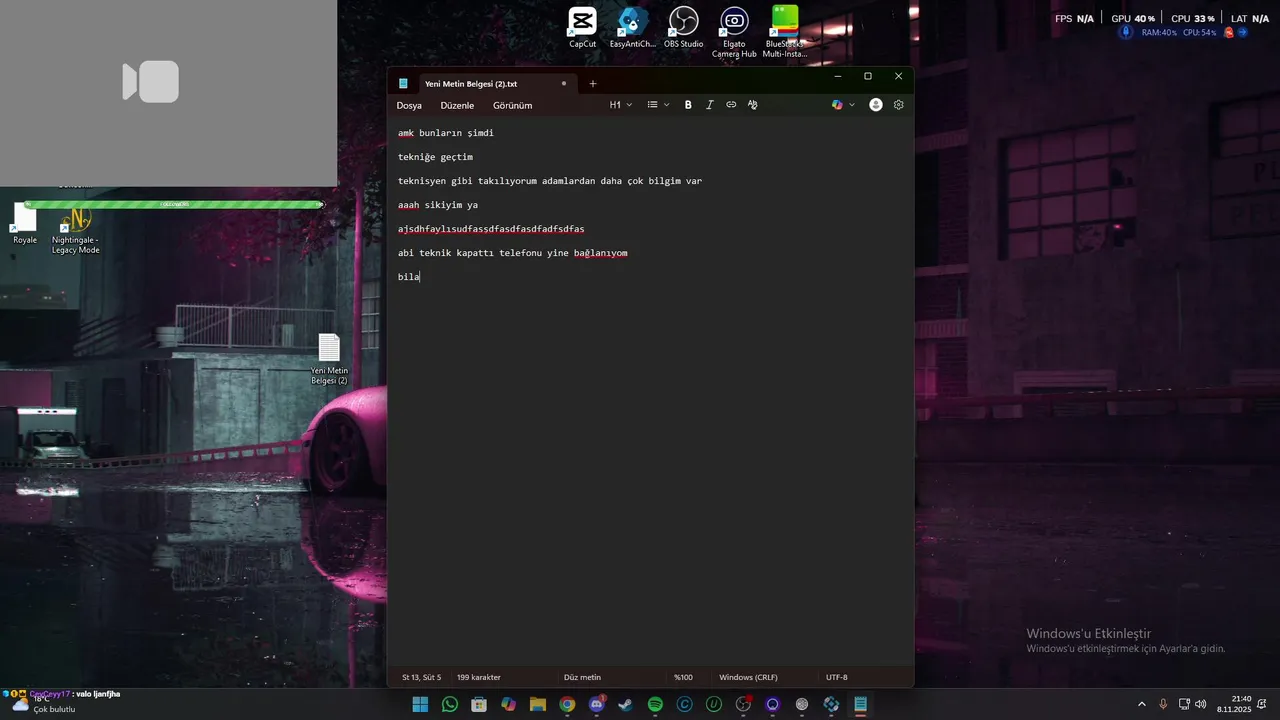Open WhatsApp from the taskbar
1280x720 pixels.
(450, 705)
